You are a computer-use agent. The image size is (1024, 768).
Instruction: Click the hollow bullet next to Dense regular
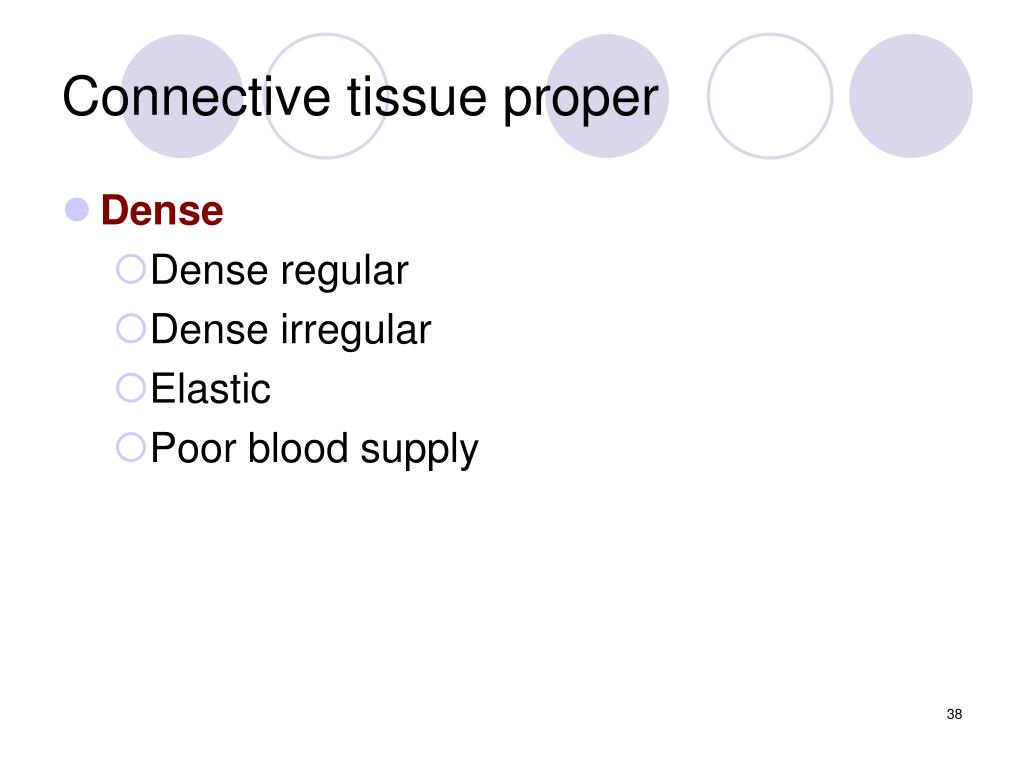click(131, 268)
